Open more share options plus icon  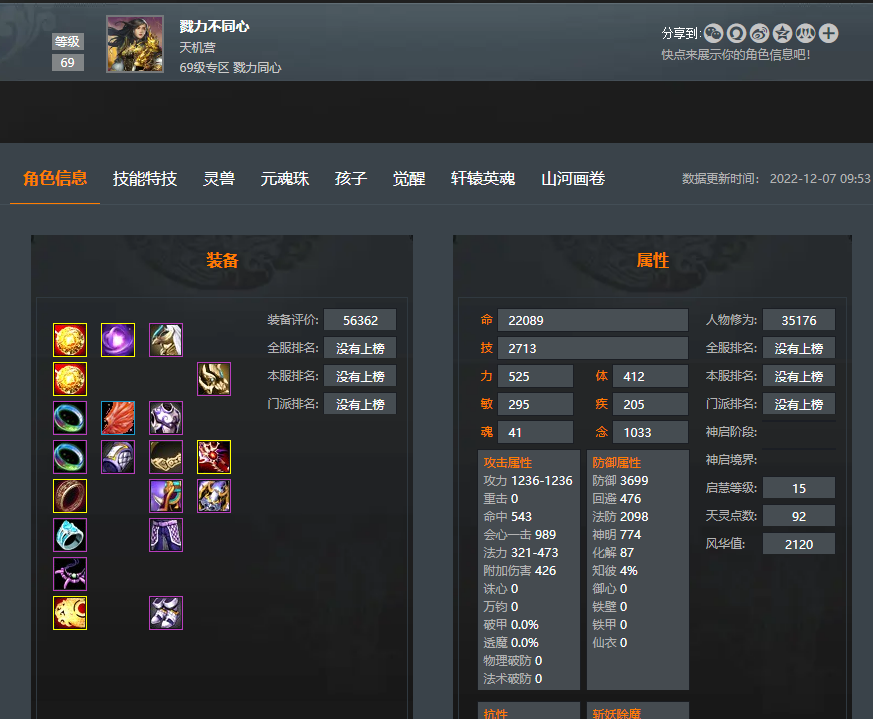pos(828,33)
